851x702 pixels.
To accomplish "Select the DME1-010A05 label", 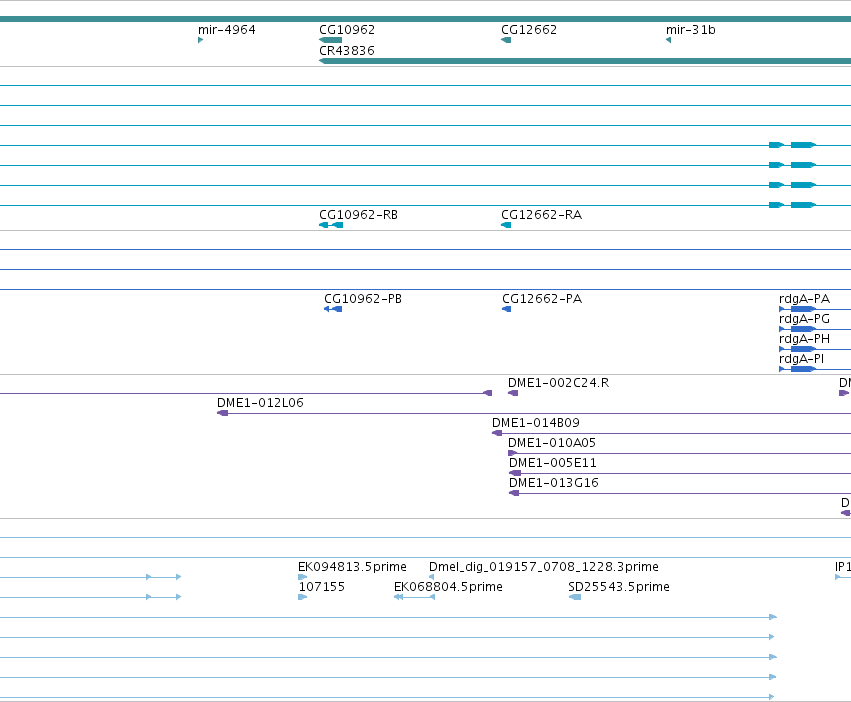I will [x=552, y=443].
